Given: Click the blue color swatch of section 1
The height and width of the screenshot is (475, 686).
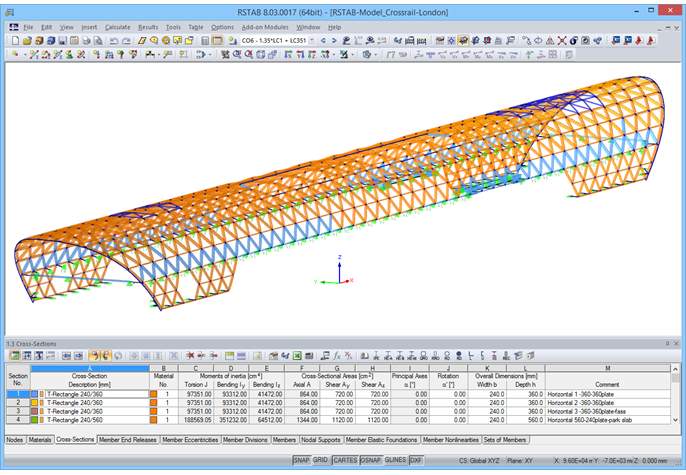Looking at the screenshot, I should pyautogui.click(x=35, y=394).
